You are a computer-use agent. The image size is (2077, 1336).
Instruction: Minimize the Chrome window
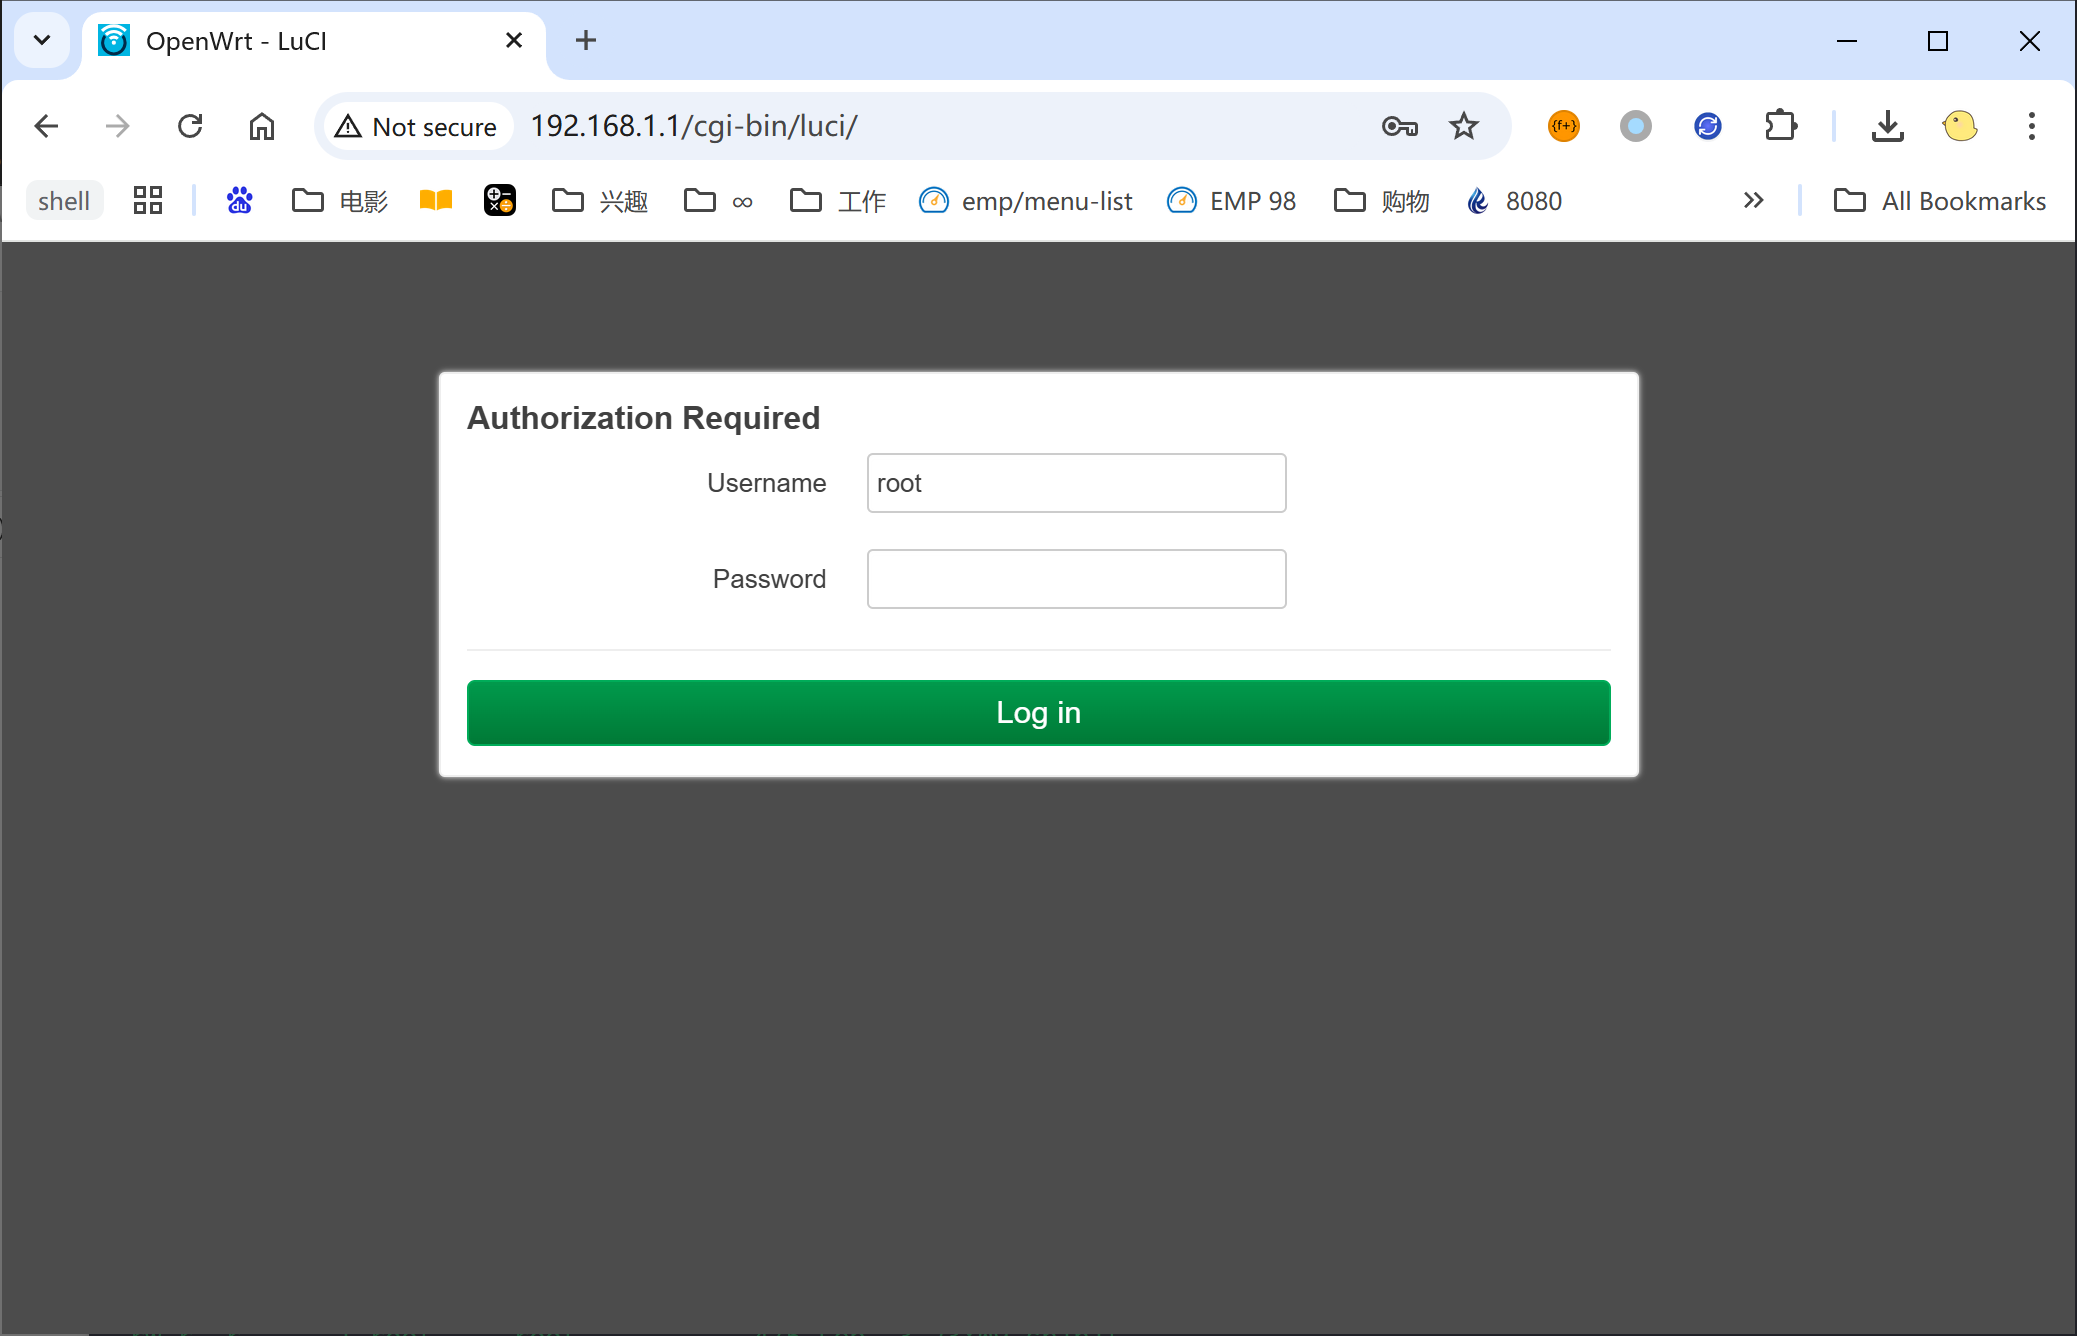1847,41
